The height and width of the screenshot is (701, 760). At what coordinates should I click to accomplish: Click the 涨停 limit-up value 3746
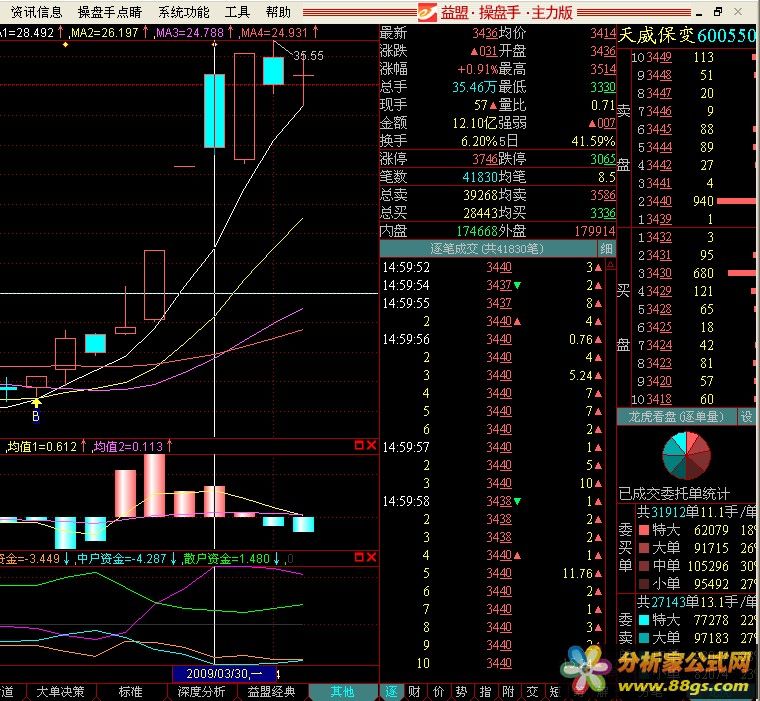click(485, 159)
